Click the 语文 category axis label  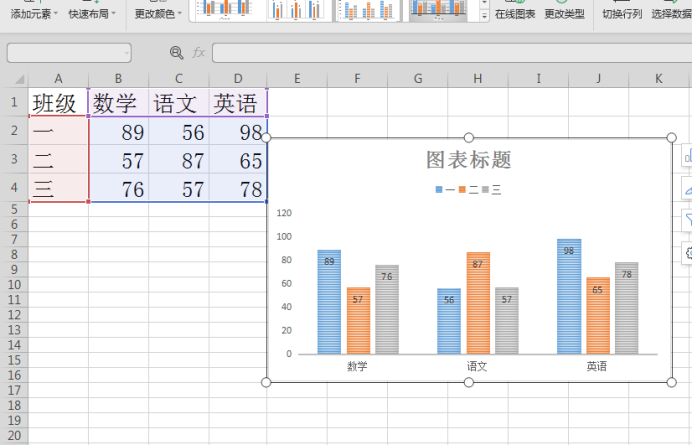[477, 366]
